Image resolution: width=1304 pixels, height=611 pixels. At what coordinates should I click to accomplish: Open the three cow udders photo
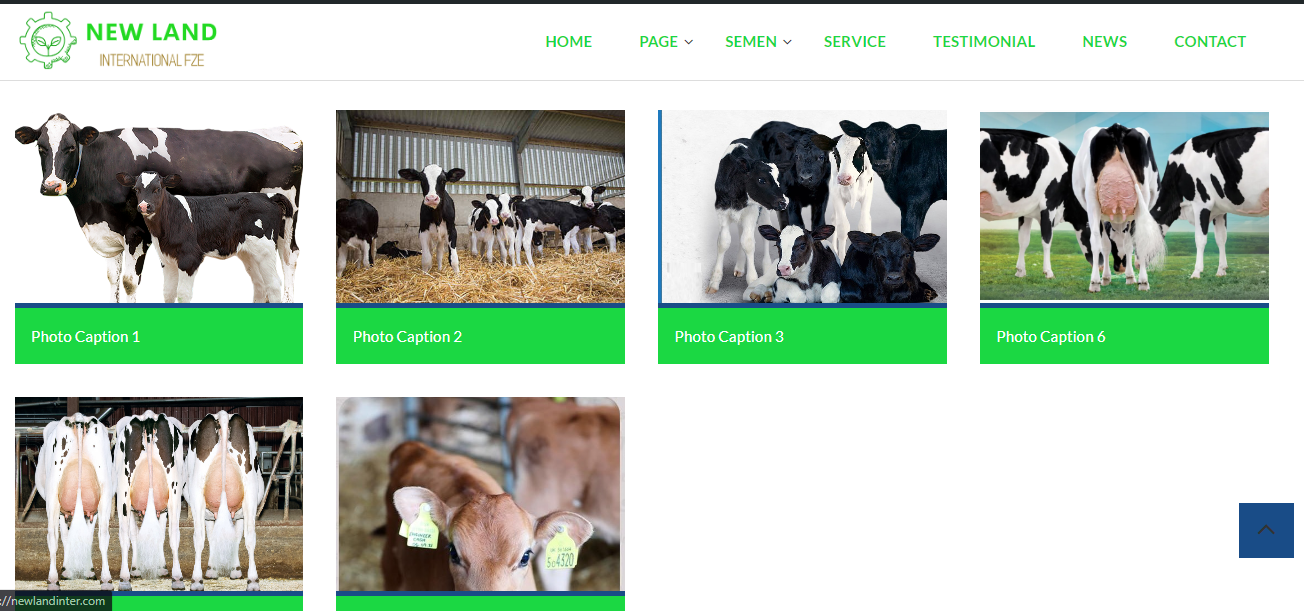tap(159, 494)
